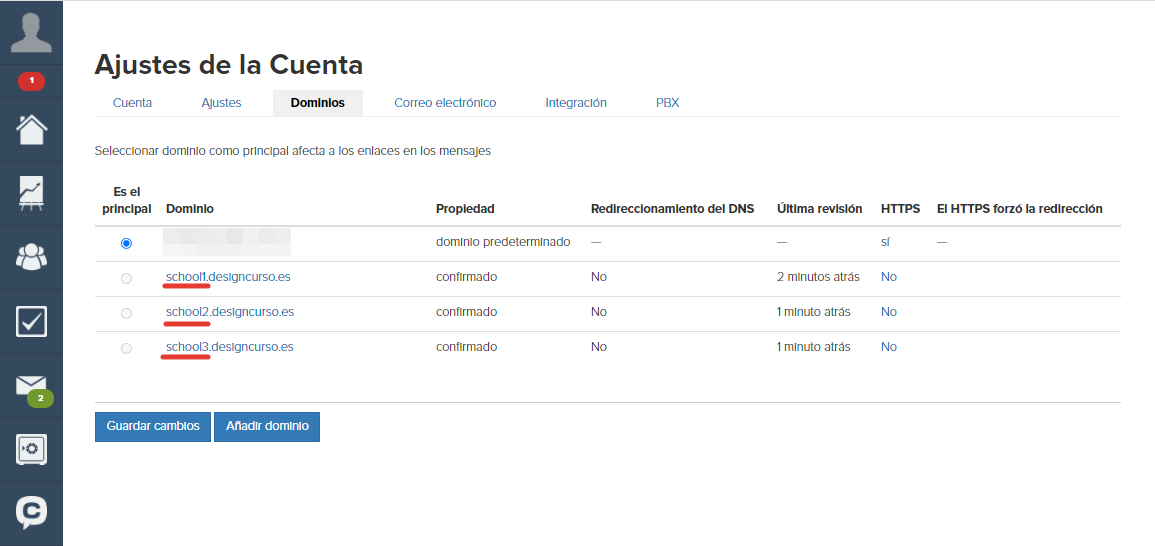
Task: Set school1.designcurso.es as principal domain
Action: pyautogui.click(x=126, y=278)
